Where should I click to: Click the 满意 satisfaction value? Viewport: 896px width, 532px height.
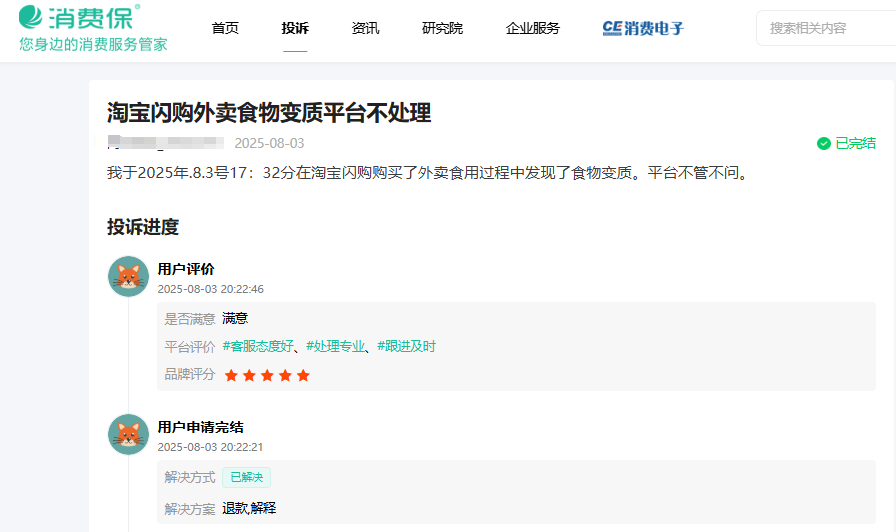[235, 318]
